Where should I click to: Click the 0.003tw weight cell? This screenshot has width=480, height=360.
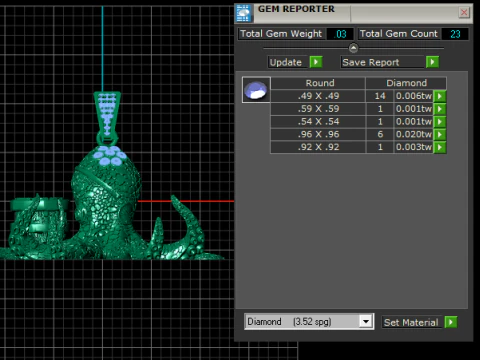click(x=414, y=147)
